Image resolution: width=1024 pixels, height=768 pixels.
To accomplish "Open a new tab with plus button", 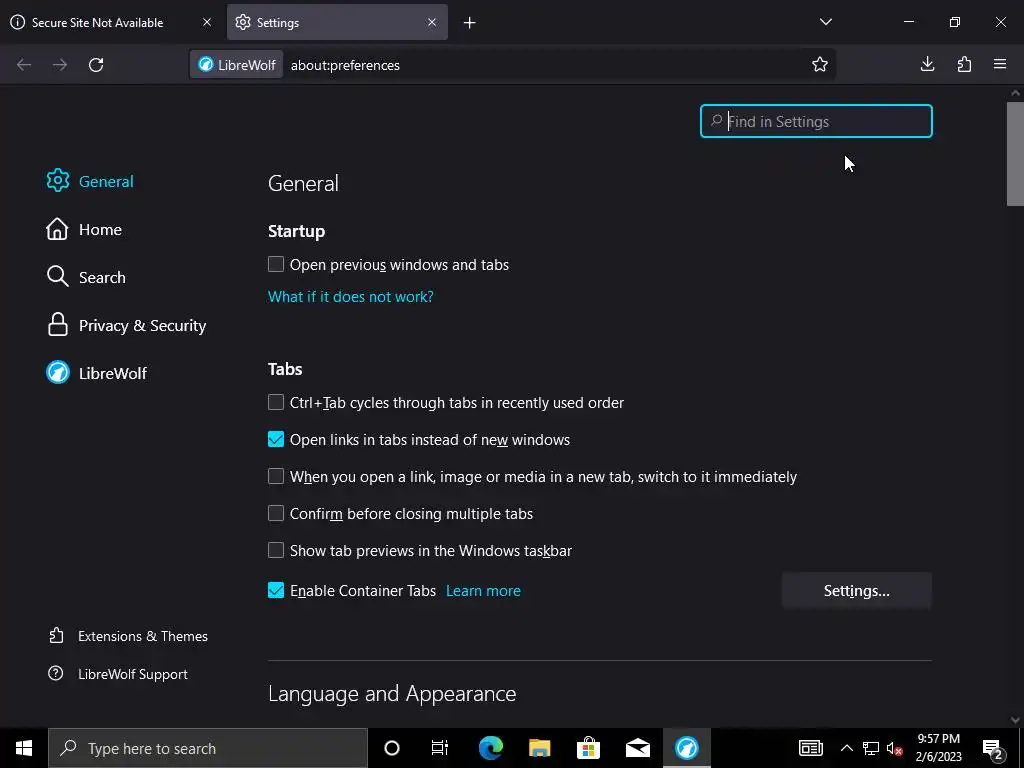I will click(470, 23).
